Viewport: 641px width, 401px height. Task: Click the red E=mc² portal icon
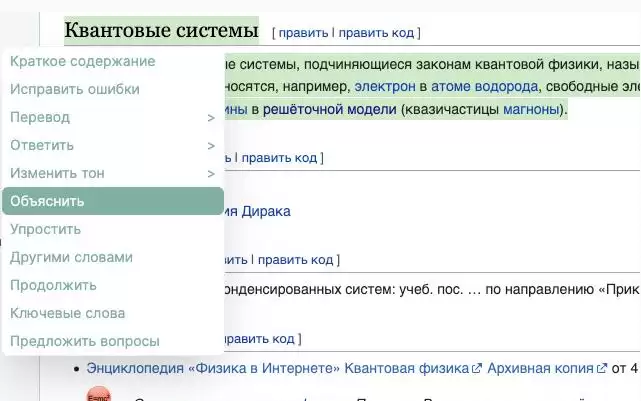point(99,394)
